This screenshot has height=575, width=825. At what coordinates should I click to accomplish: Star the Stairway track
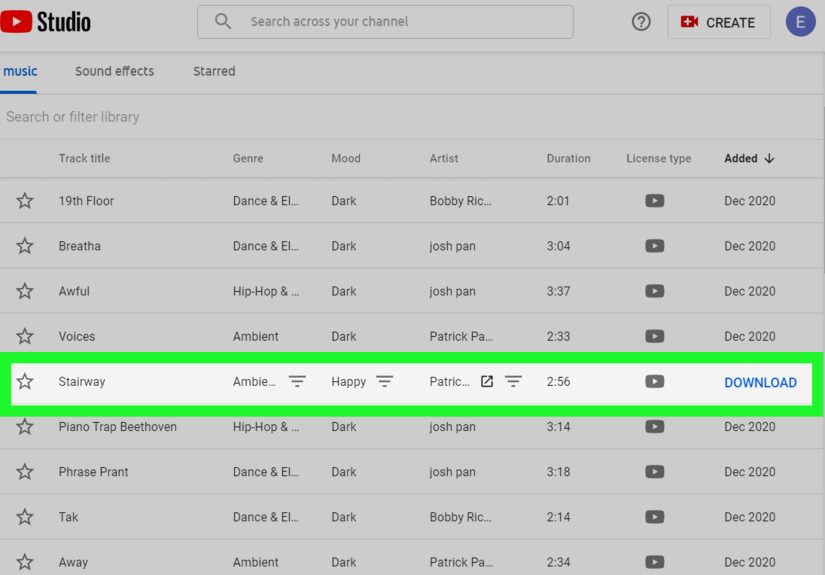tap(25, 381)
